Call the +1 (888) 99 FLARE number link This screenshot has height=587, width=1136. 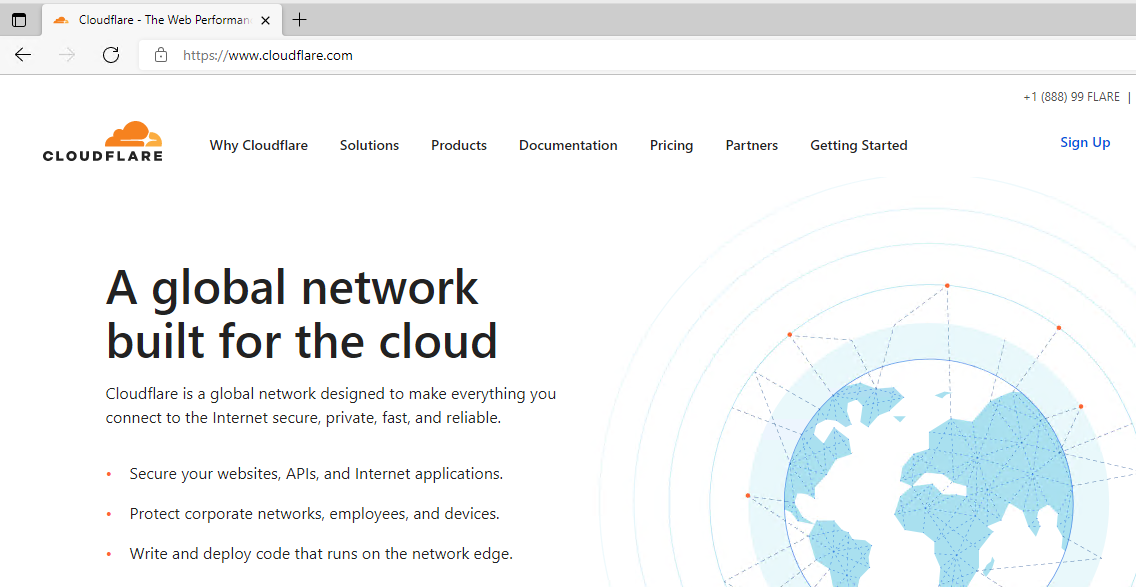click(x=1071, y=97)
